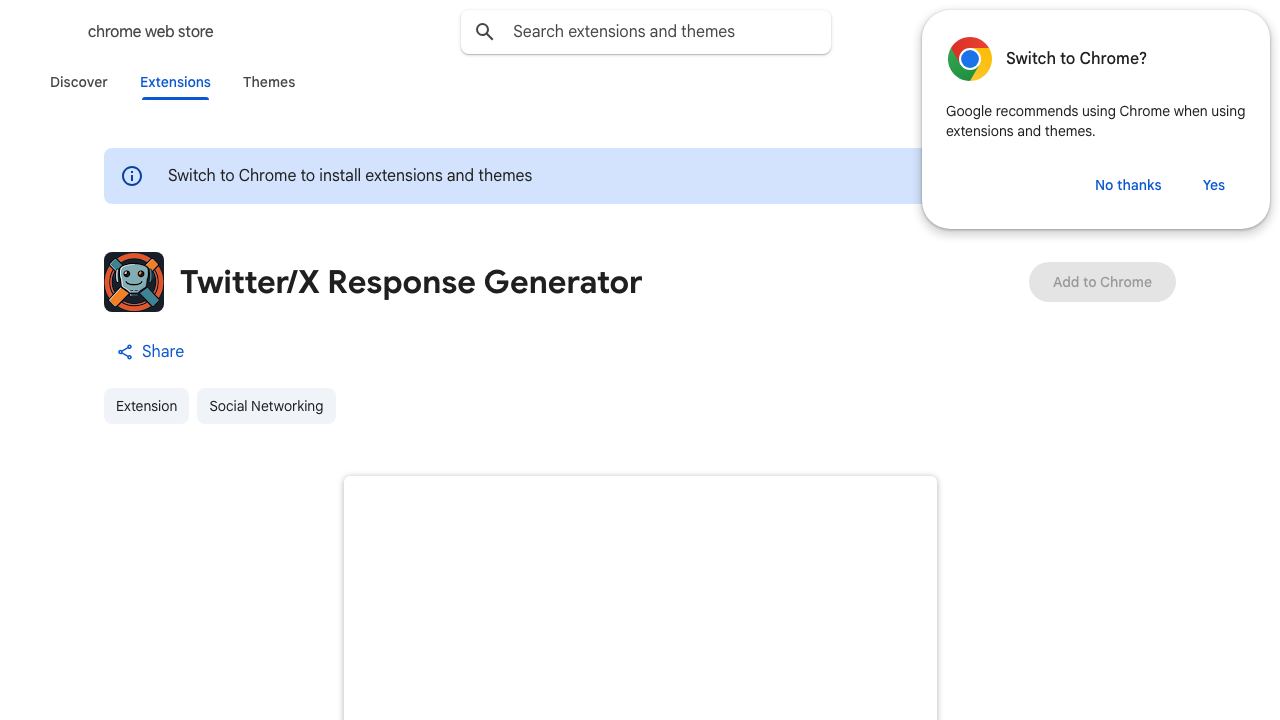Image resolution: width=1280 pixels, height=720 pixels.
Task: Open the Discover tab
Action: point(79,82)
